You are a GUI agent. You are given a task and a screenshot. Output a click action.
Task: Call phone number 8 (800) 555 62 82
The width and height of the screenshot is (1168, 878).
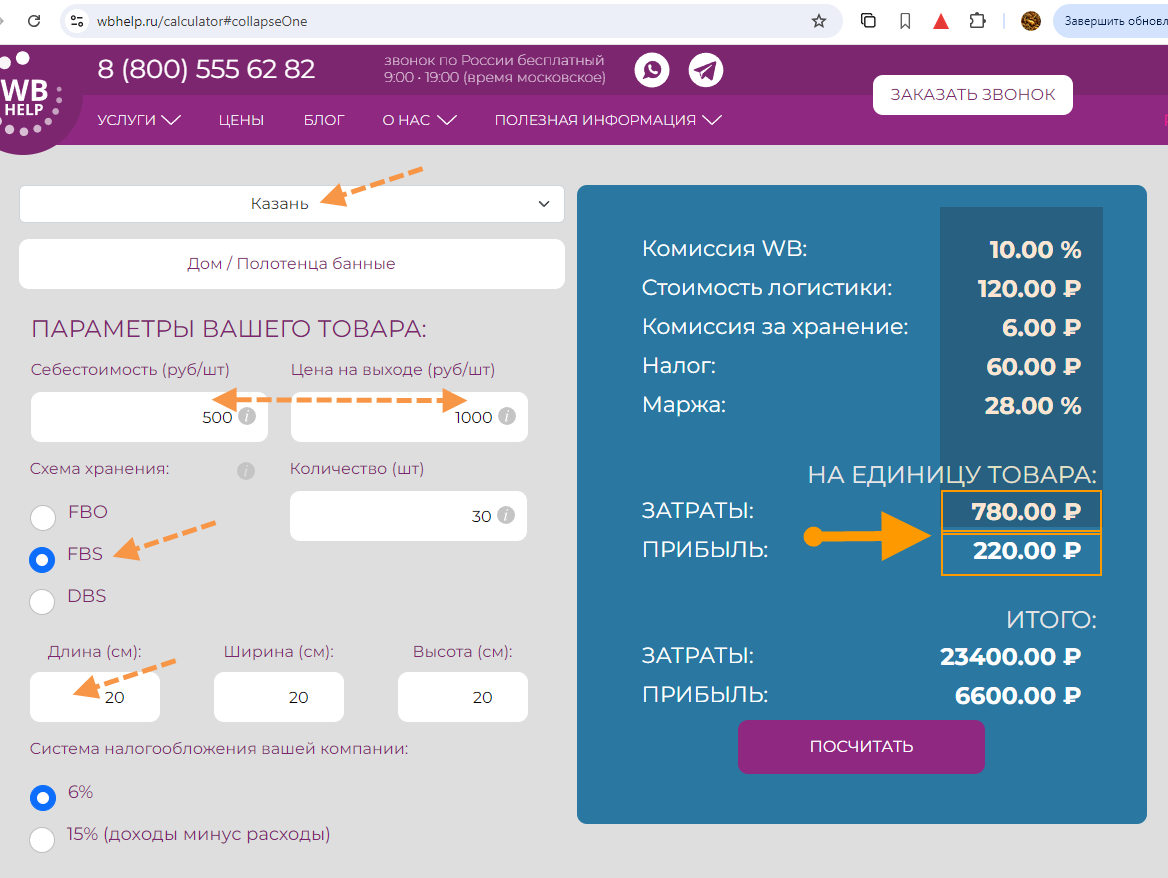tap(206, 69)
